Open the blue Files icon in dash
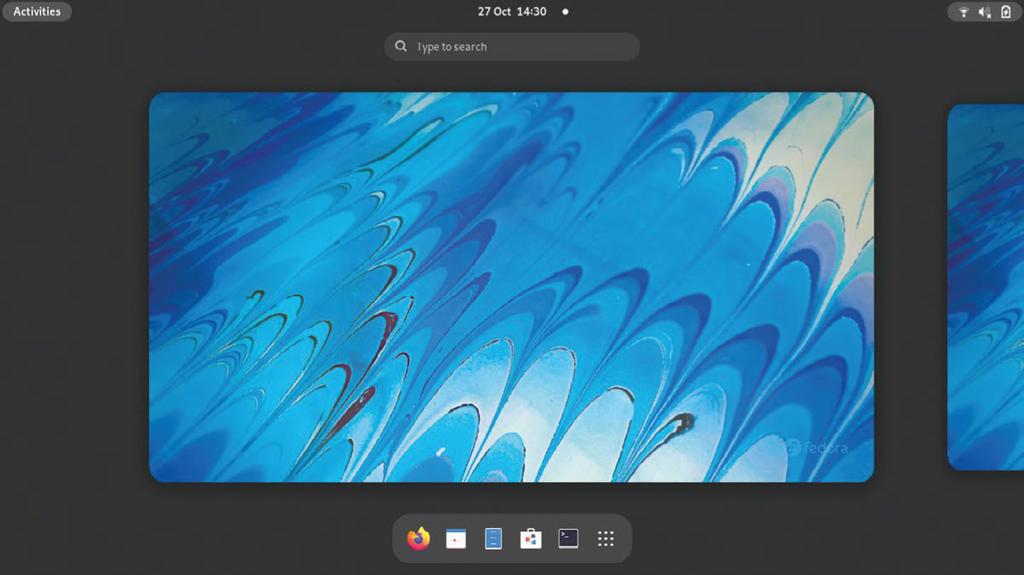 [x=493, y=538]
